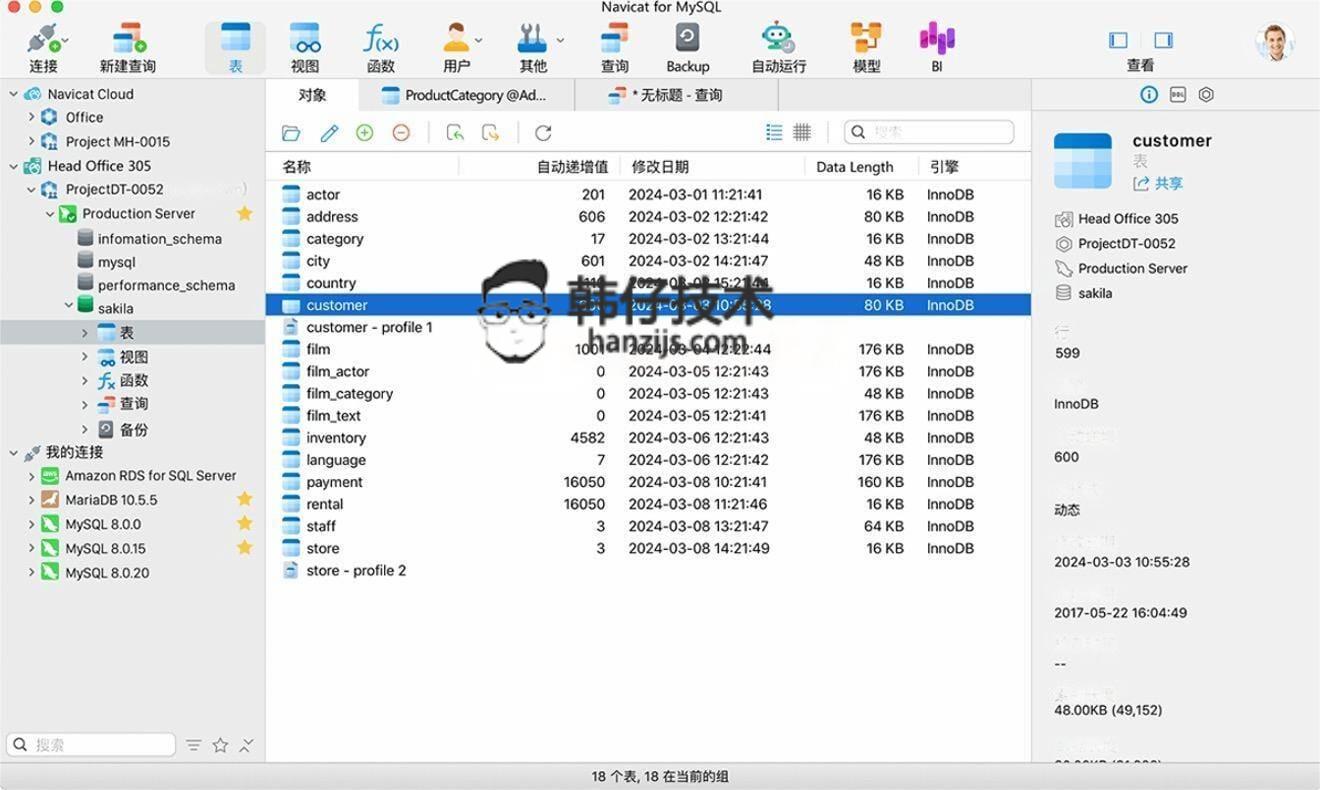The width and height of the screenshot is (1320, 790).
Task: Collapse the Head Office 305 node
Action: 13,166
